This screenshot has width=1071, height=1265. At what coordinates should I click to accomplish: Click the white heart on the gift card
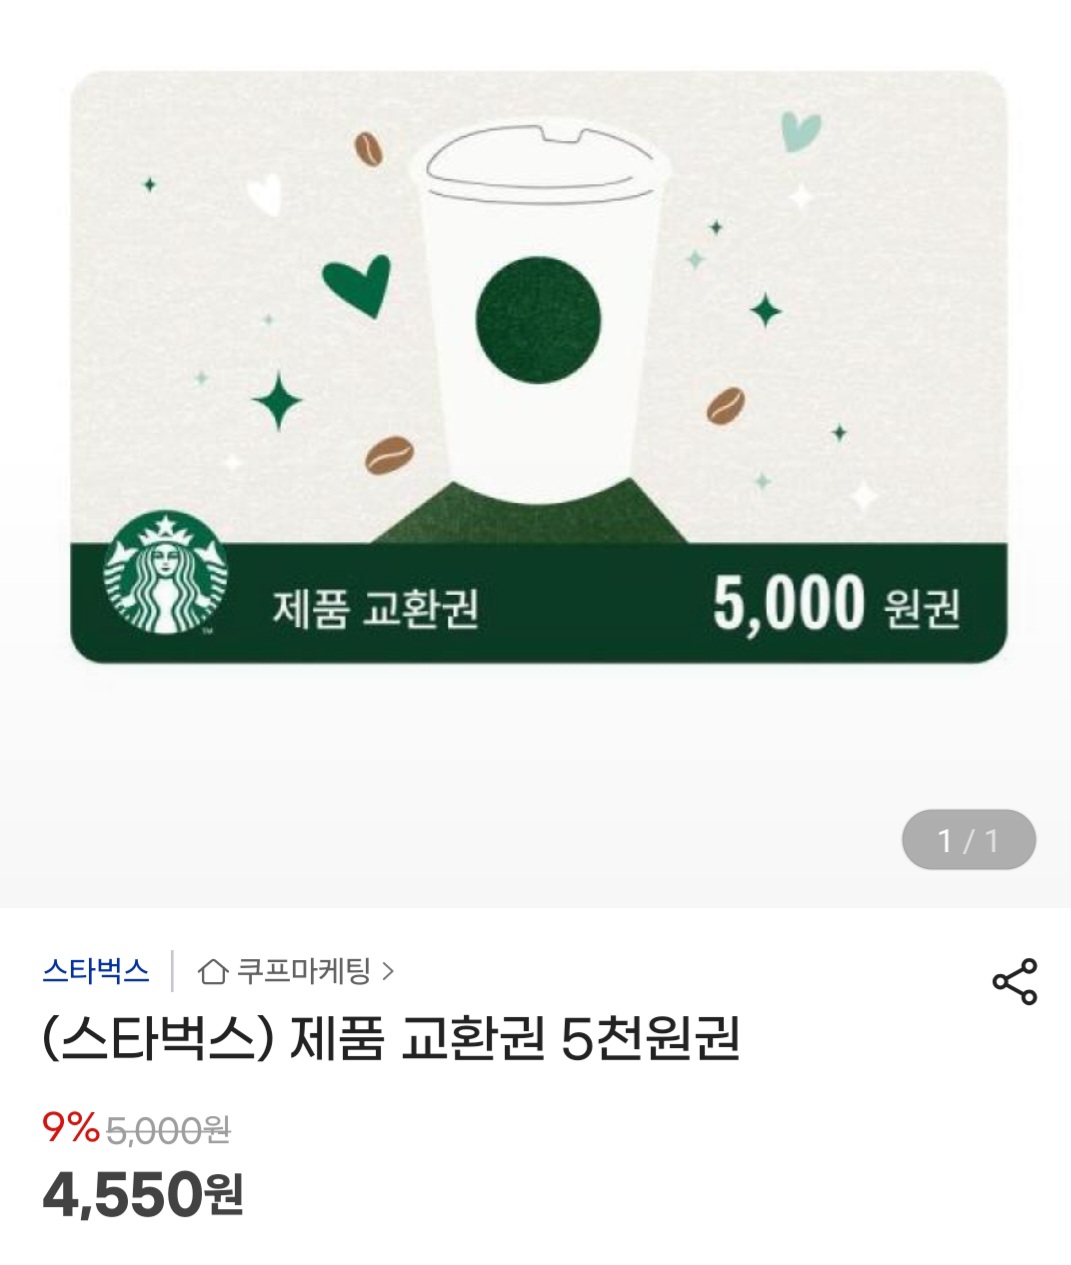coord(265,194)
